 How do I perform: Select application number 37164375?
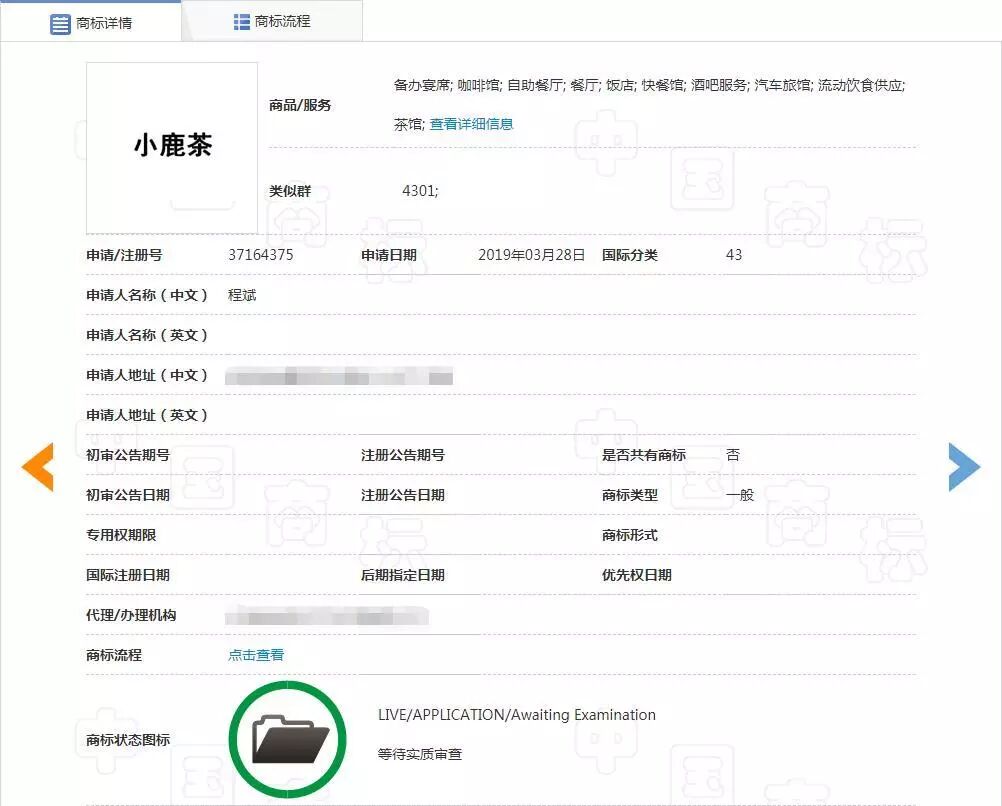click(x=261, y=255)
